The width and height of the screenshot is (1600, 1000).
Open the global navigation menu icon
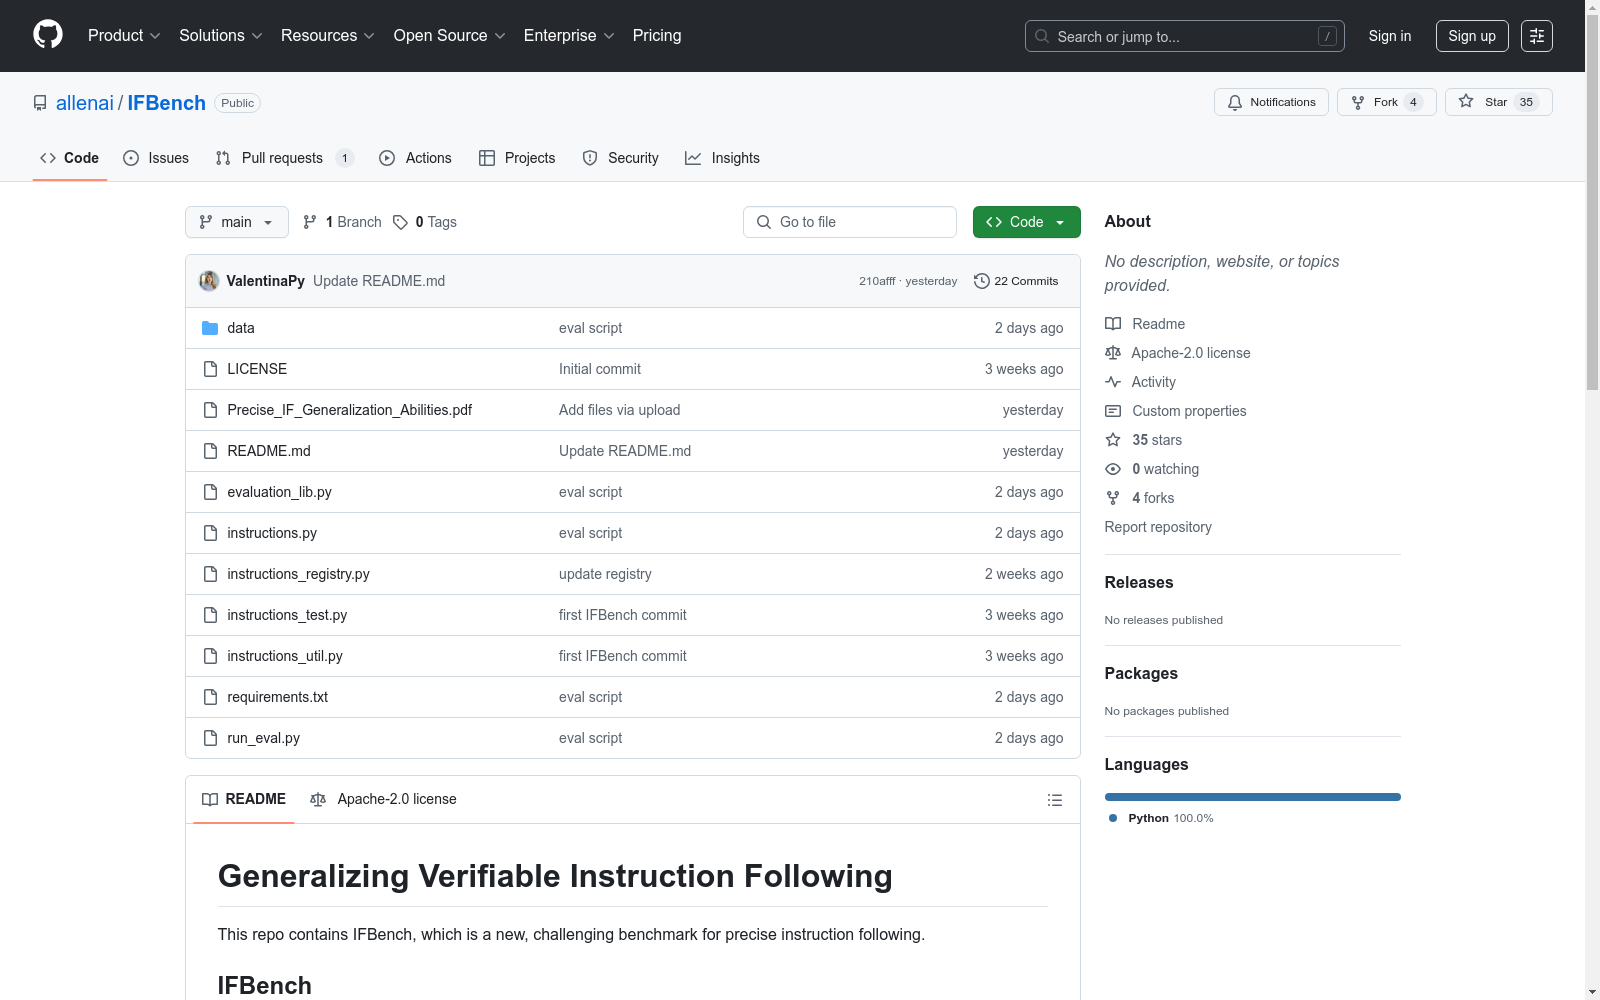point(1537,36)
